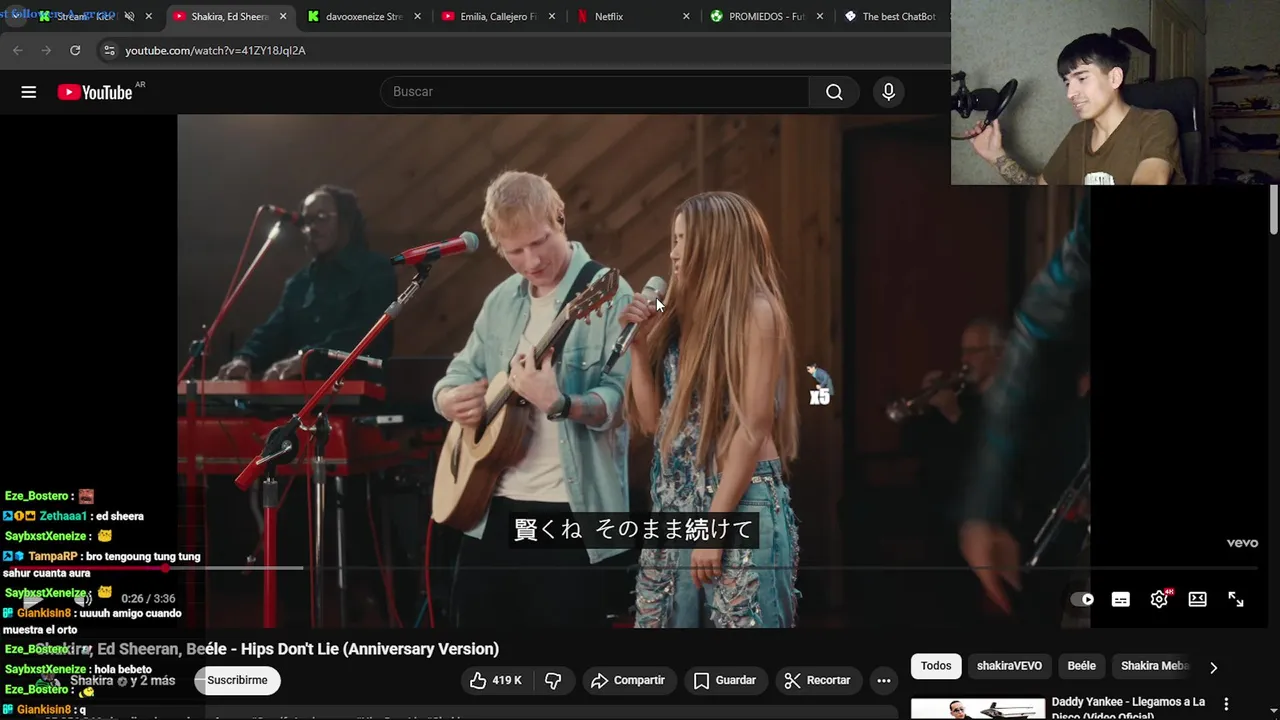Image resolution: width=1280 pixels, height=720 pixels.
Task: Close the Shakira, Ed Sheeran tab
Action: pyautogui.click(x=283, y=16)
